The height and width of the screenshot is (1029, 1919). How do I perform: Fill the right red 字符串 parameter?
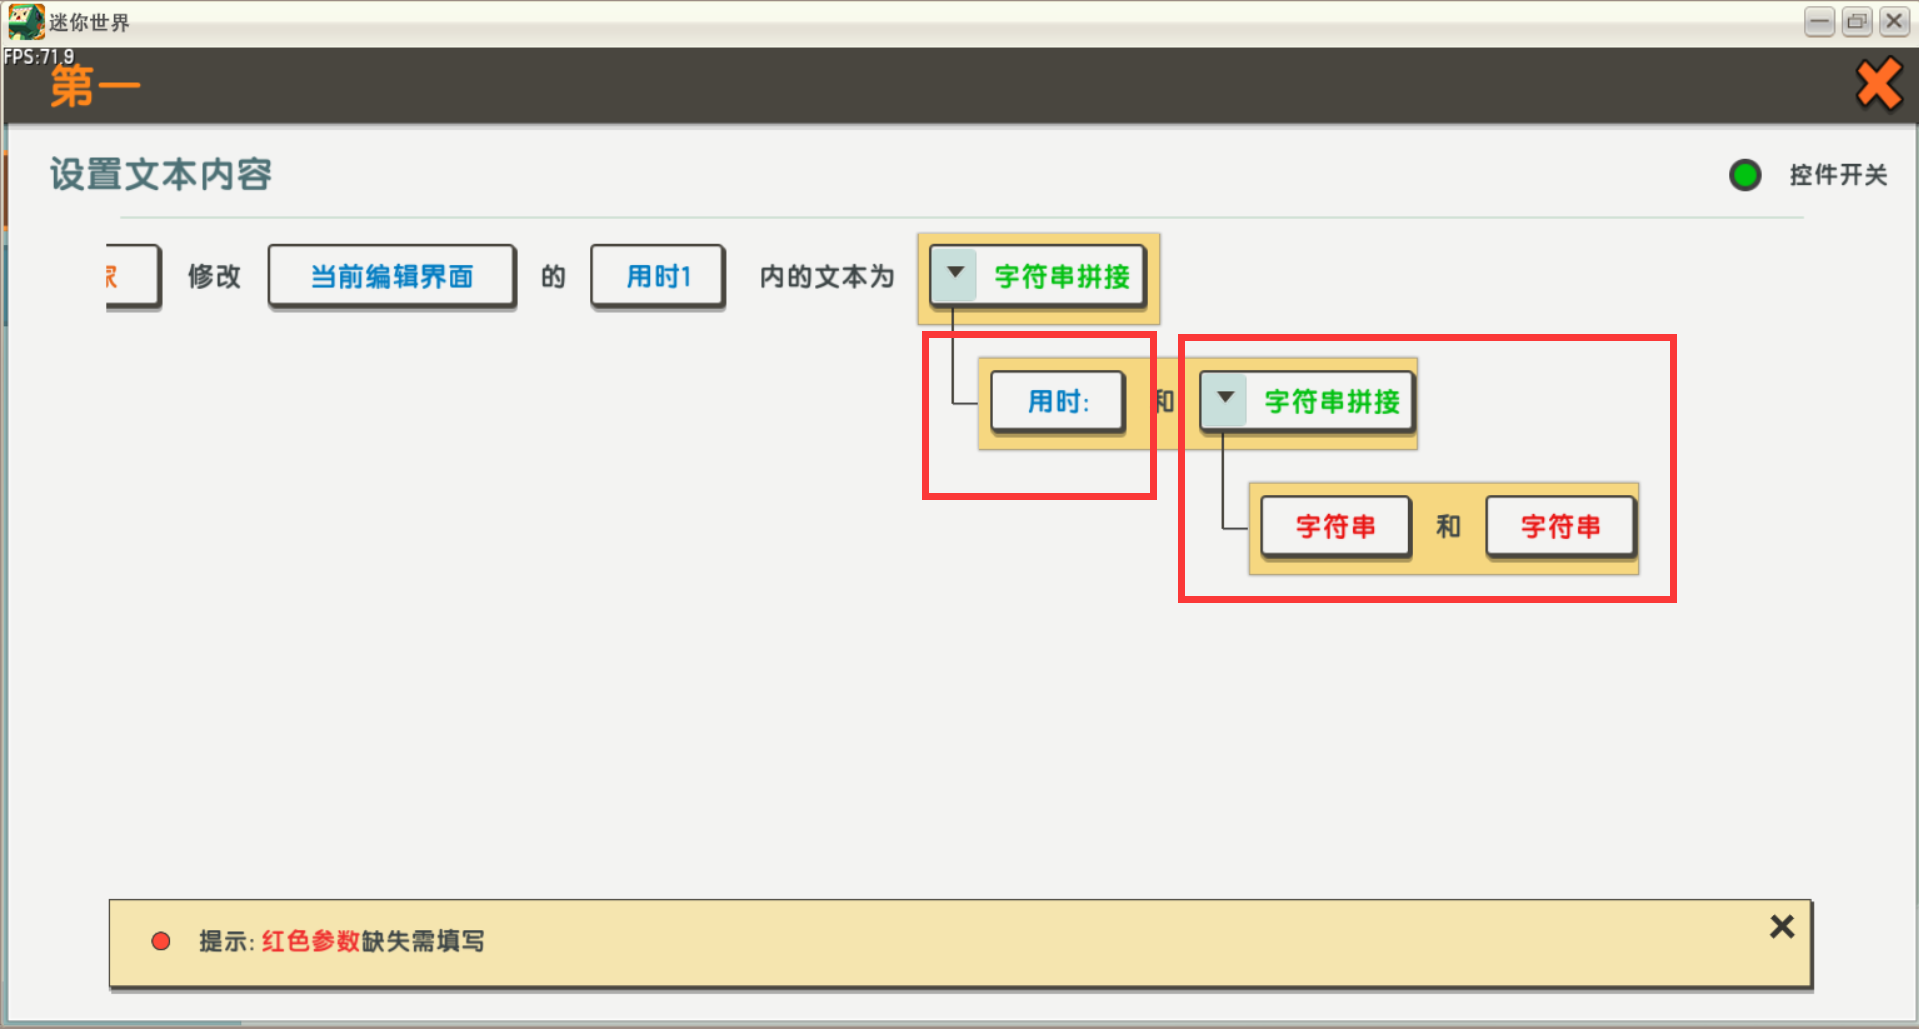click(x=1560, y=527)
